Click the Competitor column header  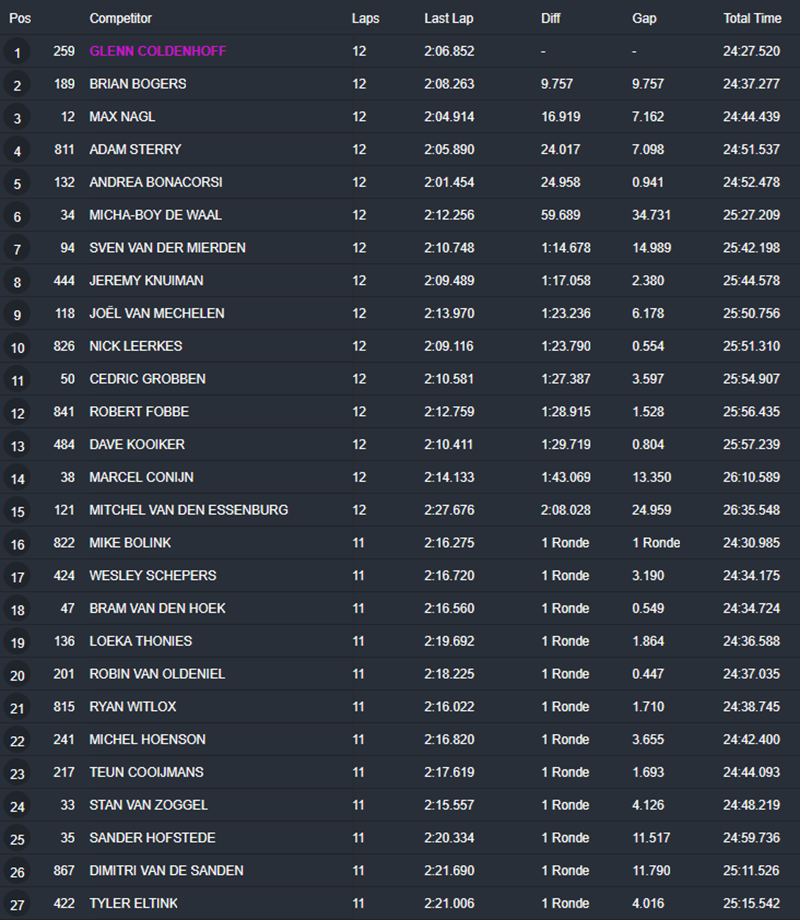(x=121, y=19)
